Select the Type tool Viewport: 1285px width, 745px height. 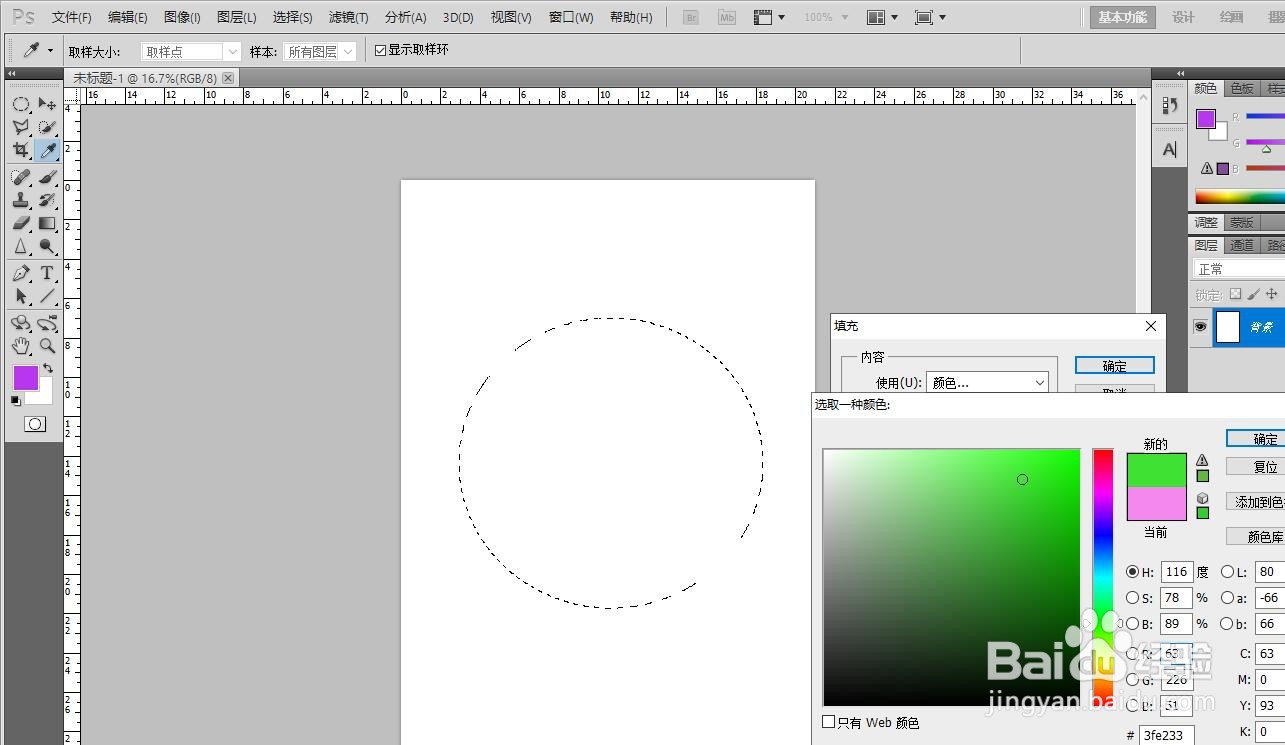(x=47, y=273)
